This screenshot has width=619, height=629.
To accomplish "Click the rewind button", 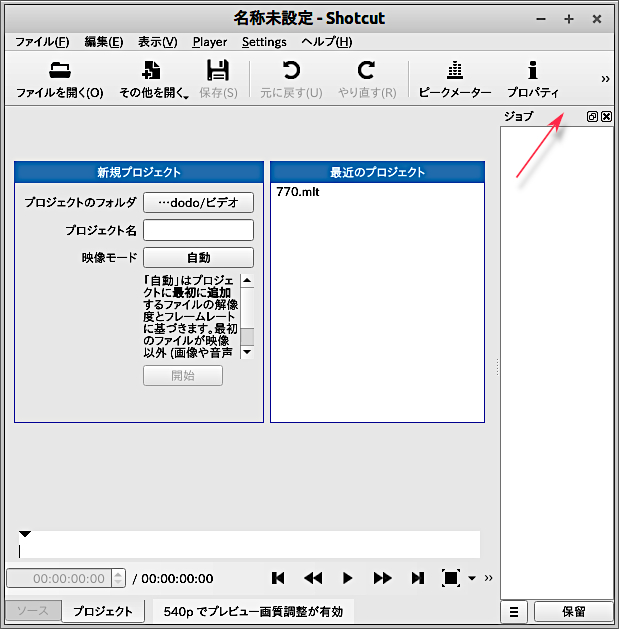I will [x=313, y=578].
